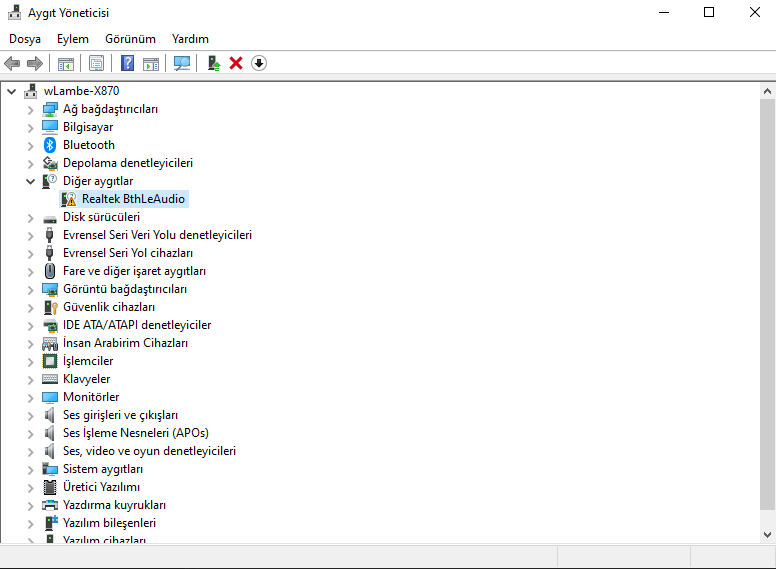The height and width of the screenshot is (569, 776).
Task: Select Ses, video ve oyun denetleyicileri
Action: tap(149, 451)
